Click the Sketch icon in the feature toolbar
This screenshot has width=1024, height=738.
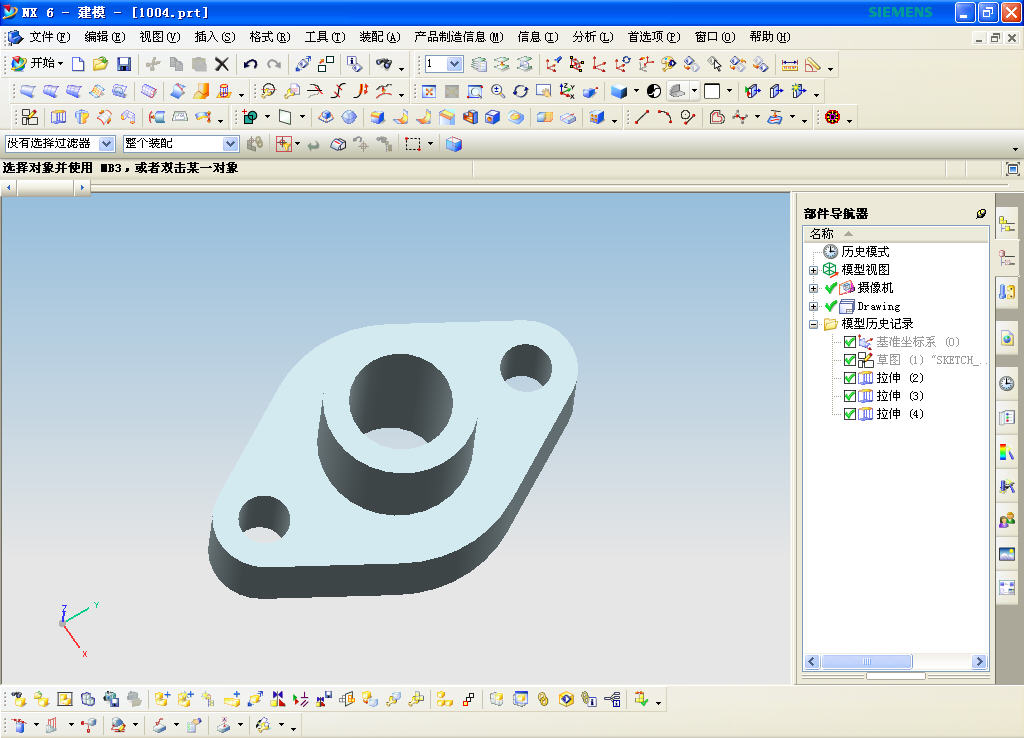pyautogui.click(x=29, y=118)
